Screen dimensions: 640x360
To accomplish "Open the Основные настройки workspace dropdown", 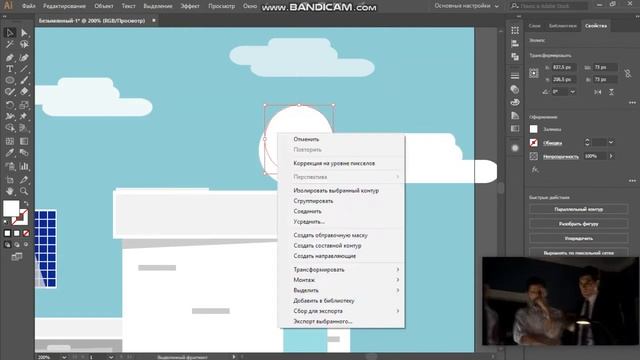I will (x=467, y=6).
